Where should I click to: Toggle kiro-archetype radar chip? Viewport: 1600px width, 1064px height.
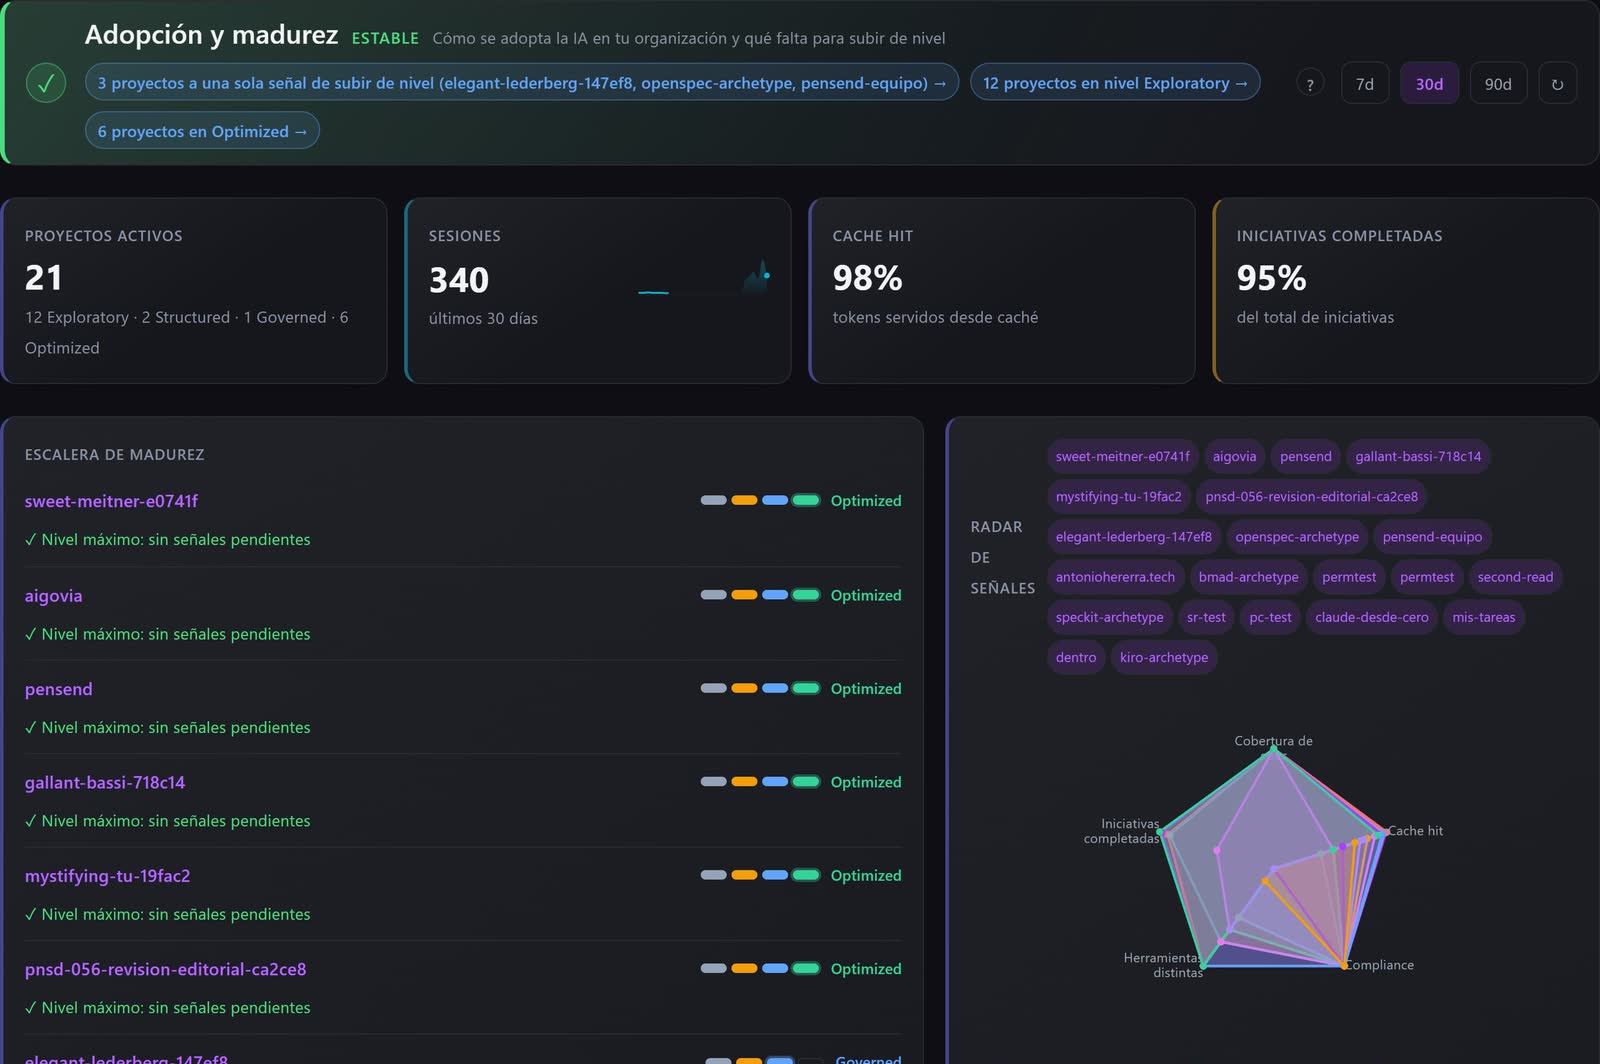click(x=1164, y=657)
